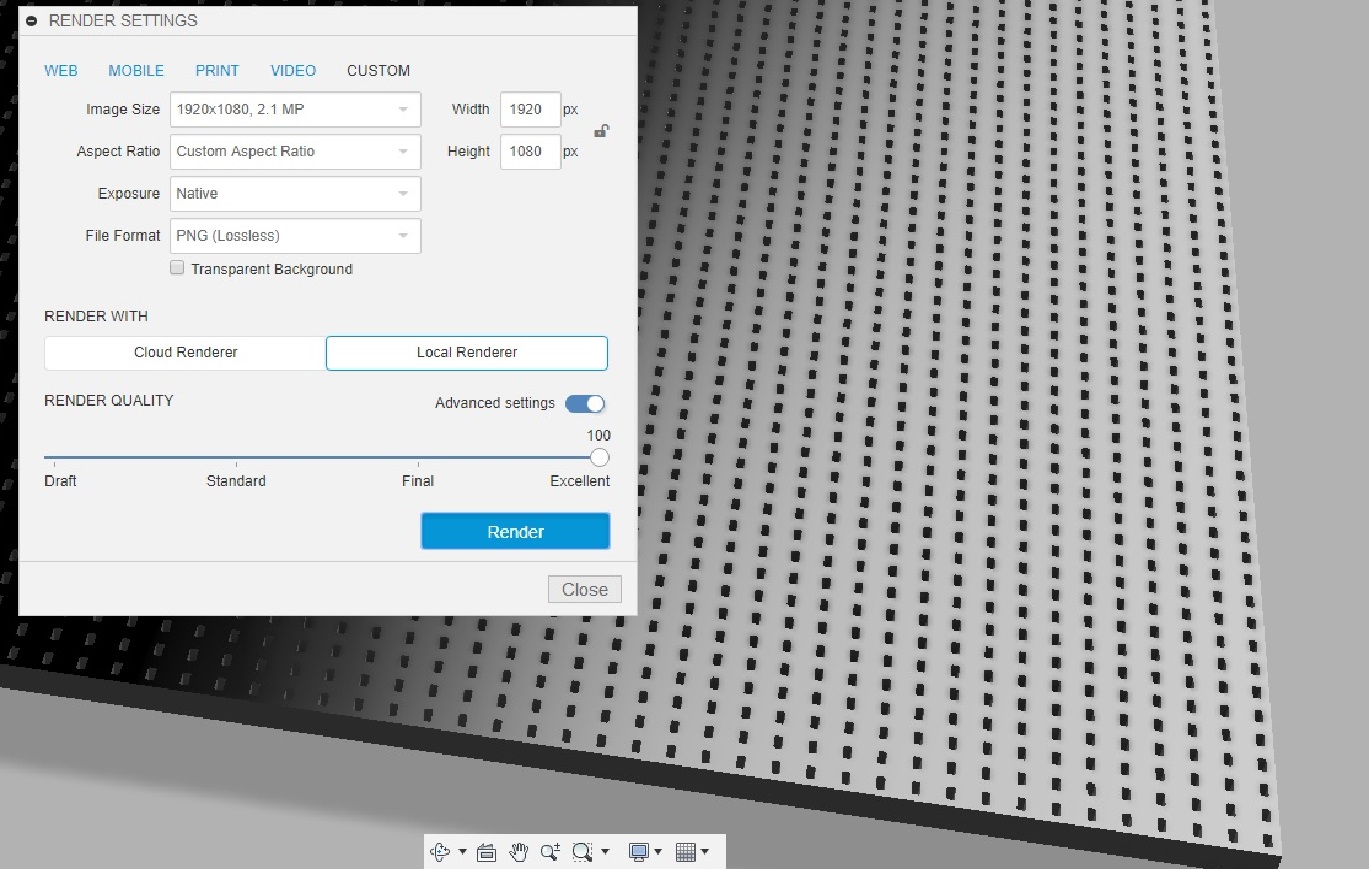This screenshot has width=1369, height=869.
Task: Click the Height input field
Action: [x=530, y=152]
